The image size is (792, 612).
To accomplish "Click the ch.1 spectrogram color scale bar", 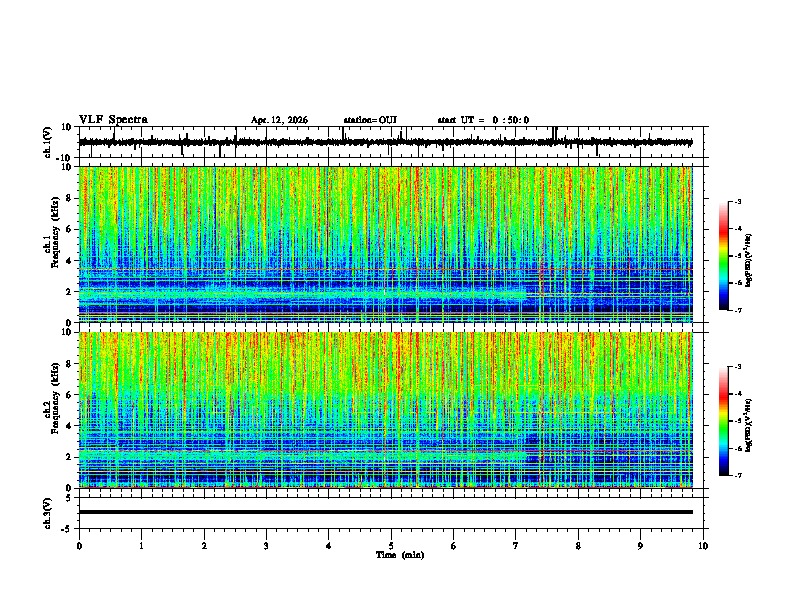I will (724, 256).
